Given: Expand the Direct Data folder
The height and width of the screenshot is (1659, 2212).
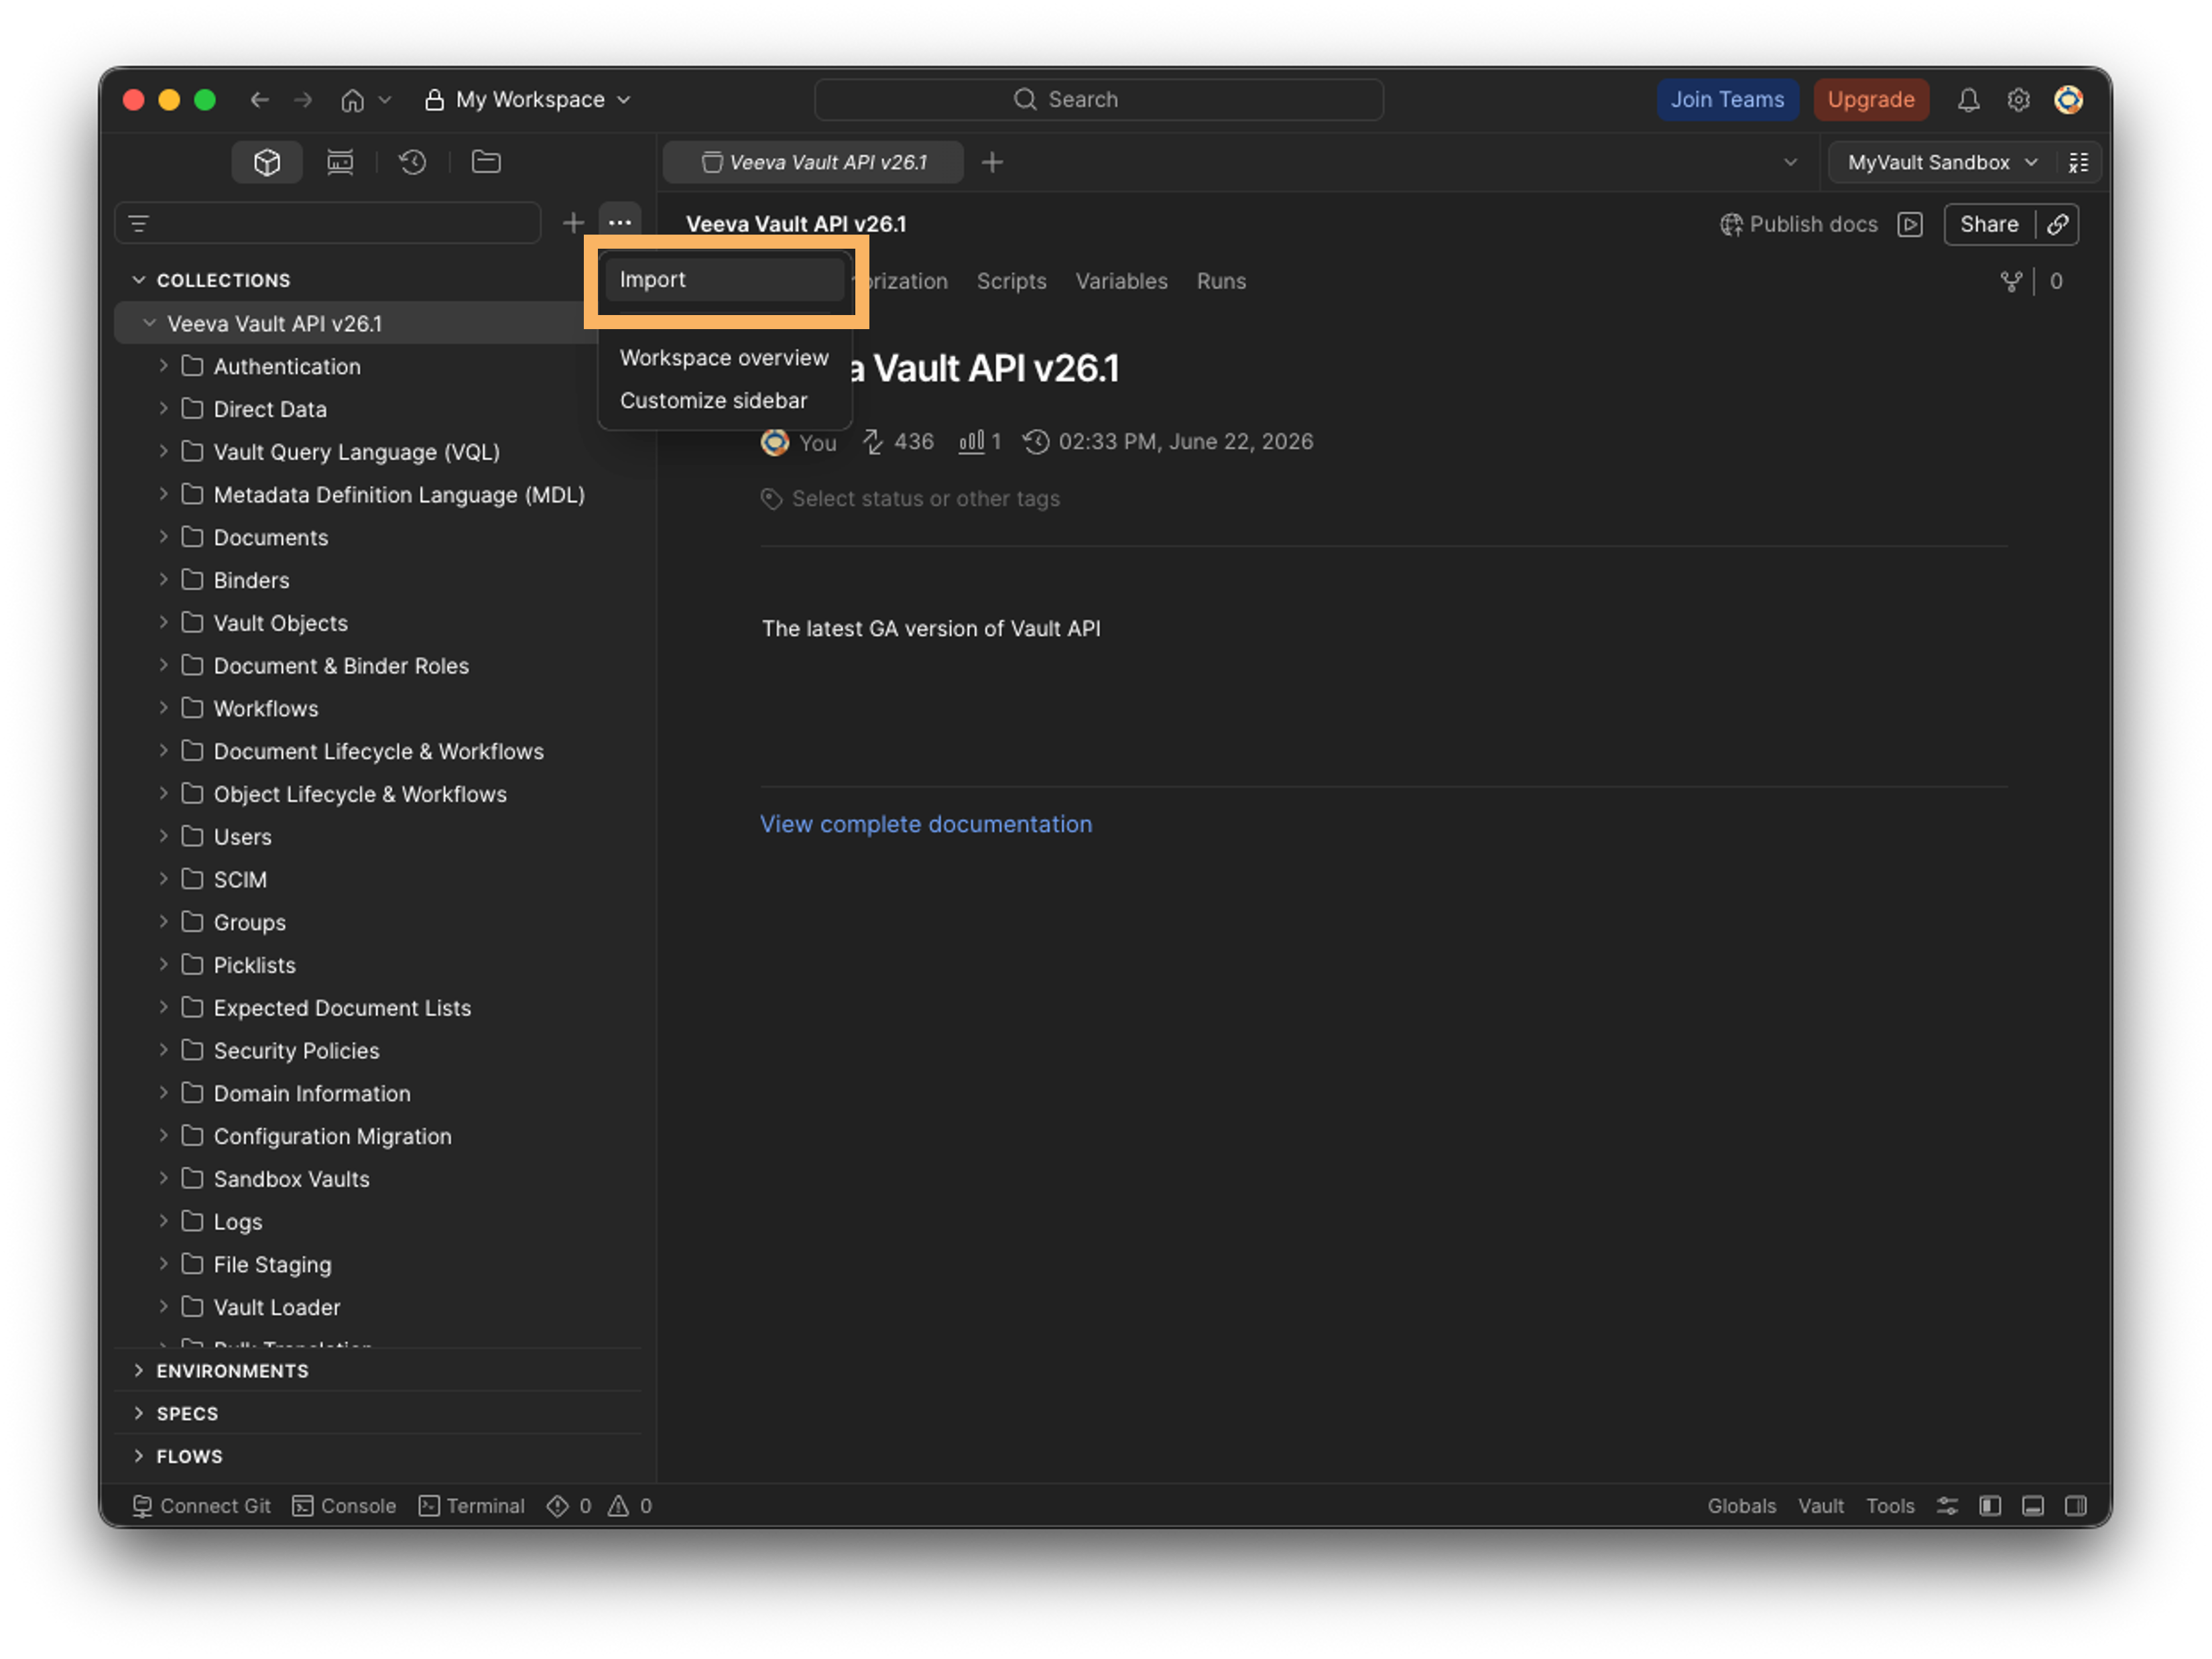Looking at the screenshot, I should [163, 409].
